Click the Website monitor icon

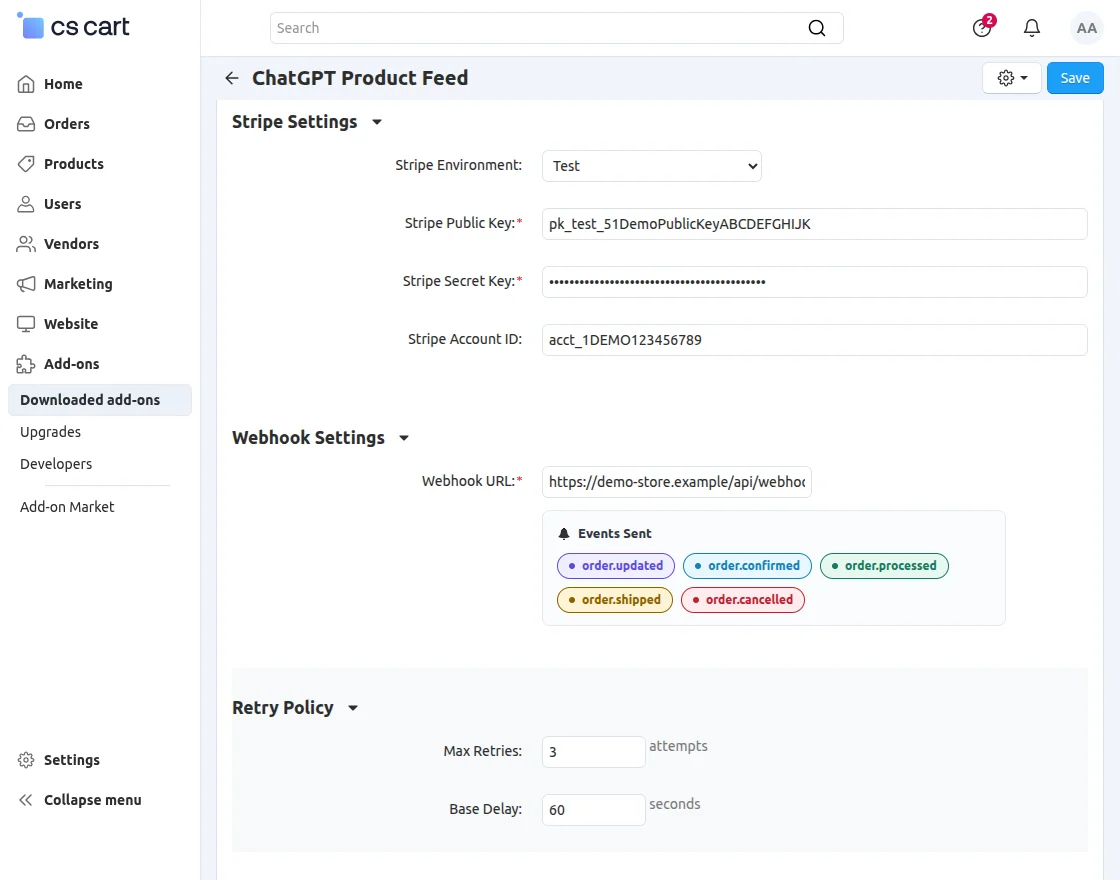point(26,324)
